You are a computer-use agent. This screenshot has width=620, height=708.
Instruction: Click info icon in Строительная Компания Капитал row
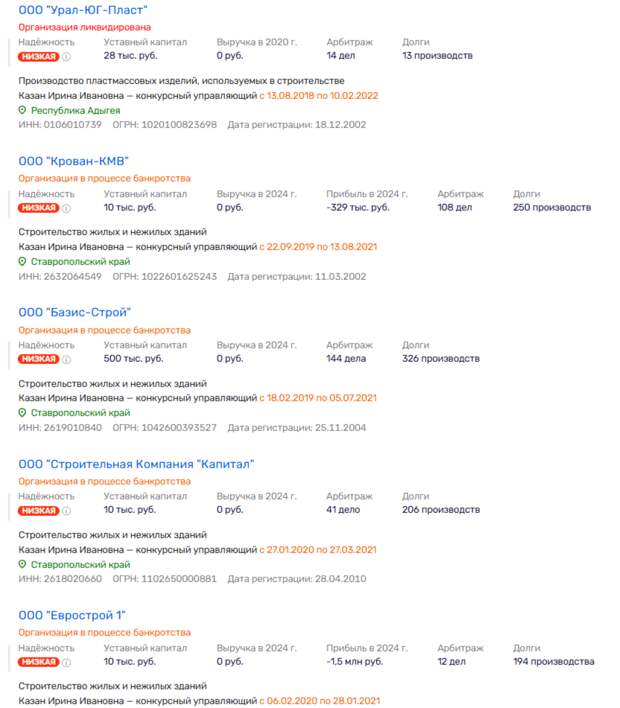(x=67, y=510)
